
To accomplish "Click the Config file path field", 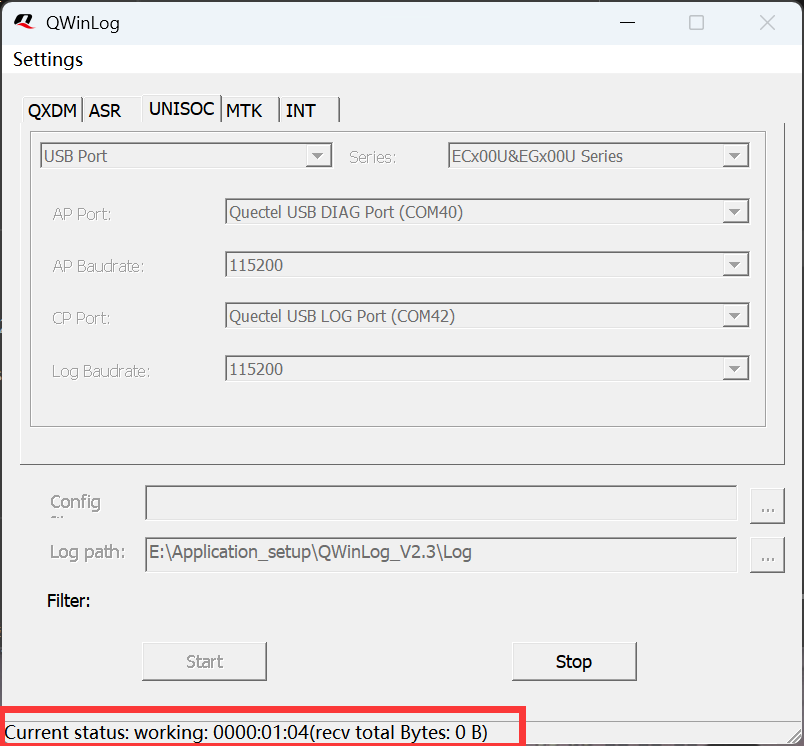I will pyautogui.click(x=441, y=502).
